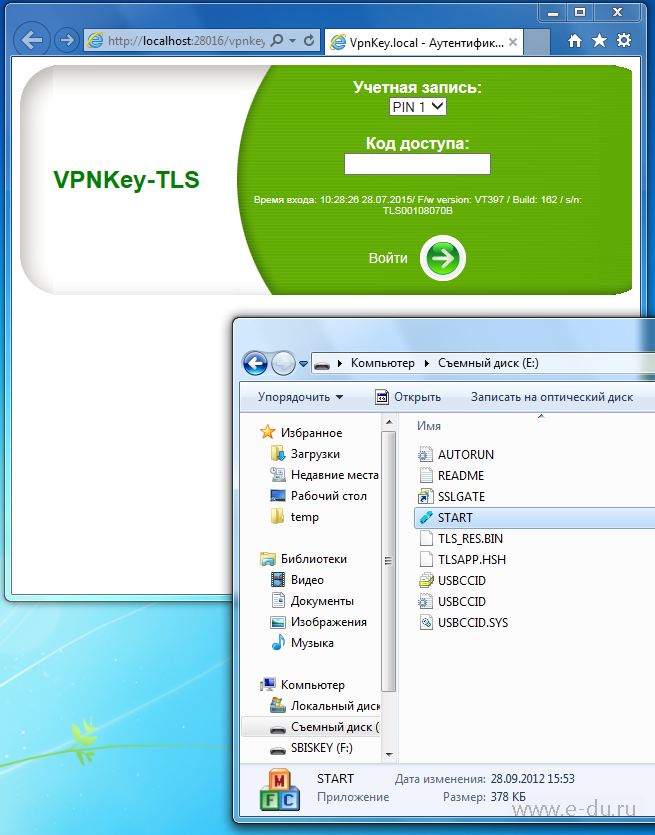Select Компьютер in navigation tree

[x=313, y=685]
